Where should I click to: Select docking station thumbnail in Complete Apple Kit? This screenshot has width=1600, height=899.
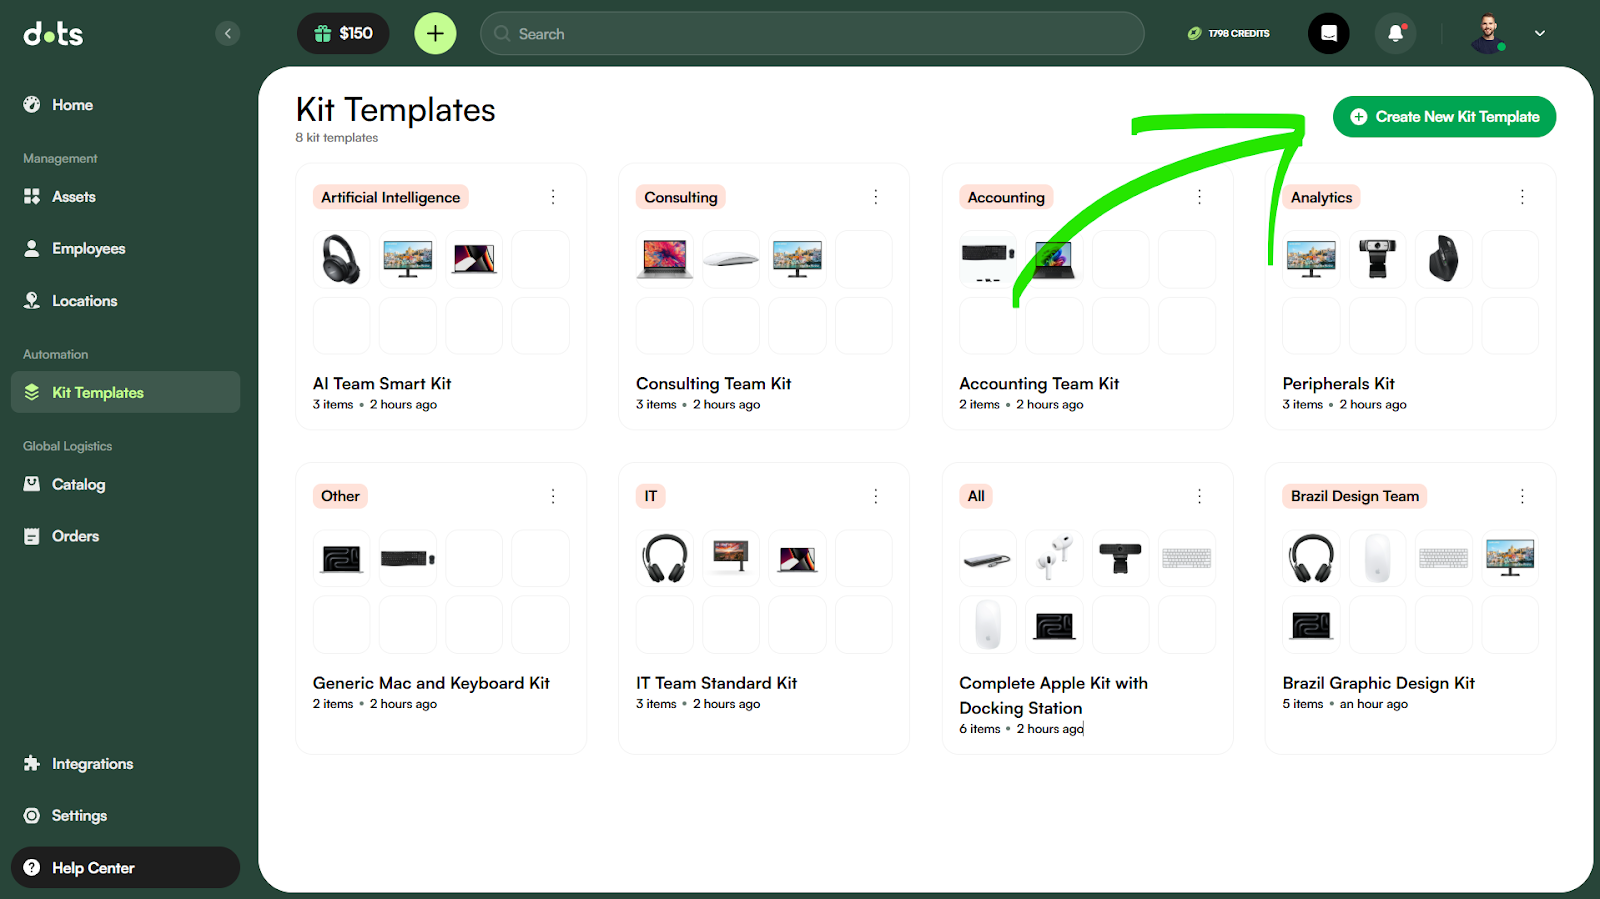pyautogui.click(x=988, y=558)
